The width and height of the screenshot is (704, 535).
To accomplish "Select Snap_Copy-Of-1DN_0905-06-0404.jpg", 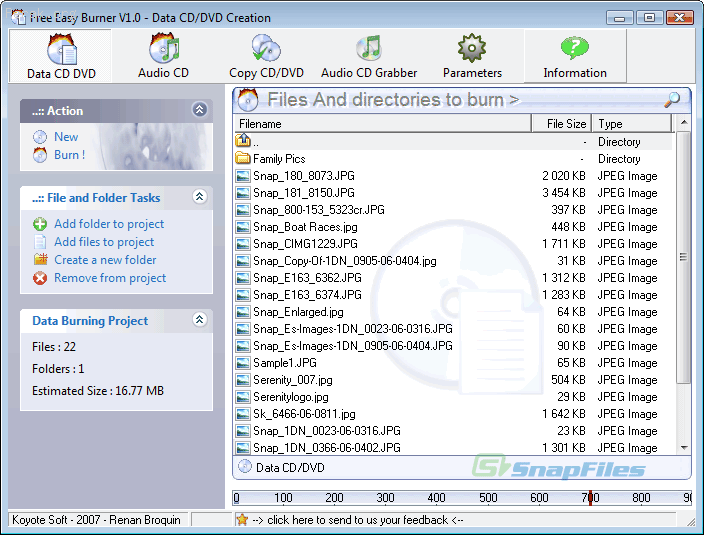I will [344, 261].
